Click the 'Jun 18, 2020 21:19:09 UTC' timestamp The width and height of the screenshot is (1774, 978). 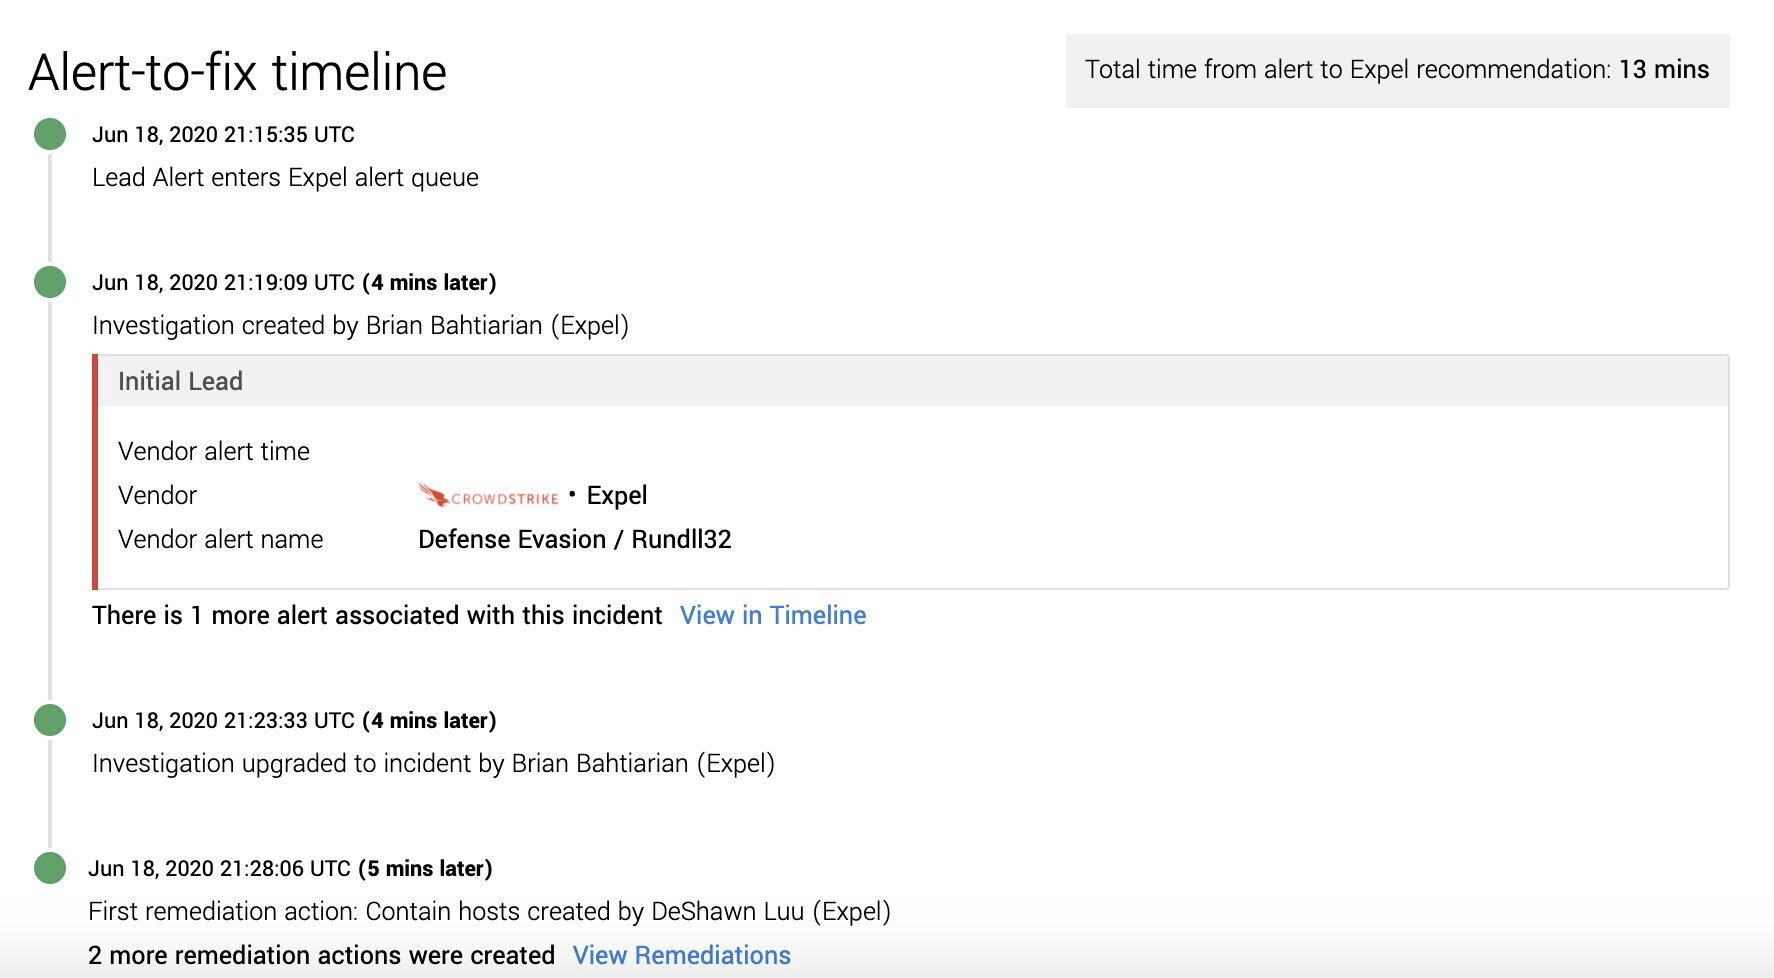coord(223,282)
